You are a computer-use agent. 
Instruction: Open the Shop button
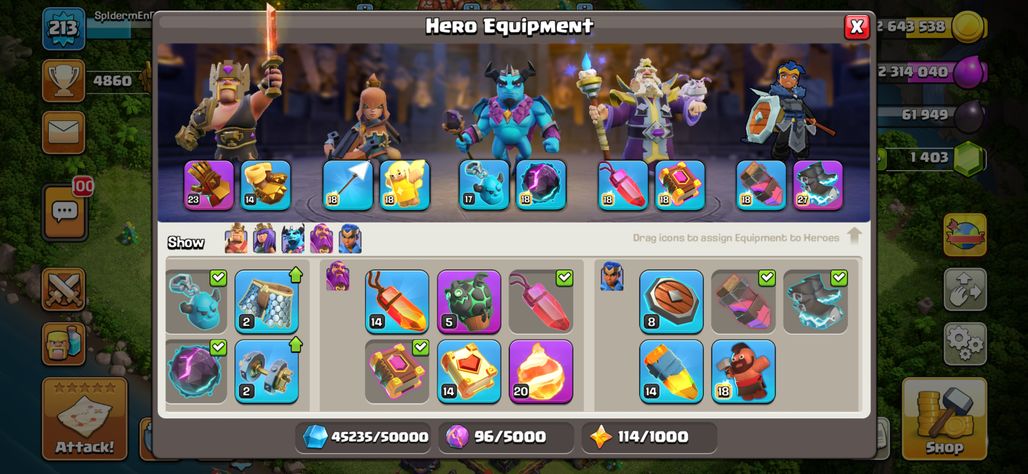click(x=944, y=418)
